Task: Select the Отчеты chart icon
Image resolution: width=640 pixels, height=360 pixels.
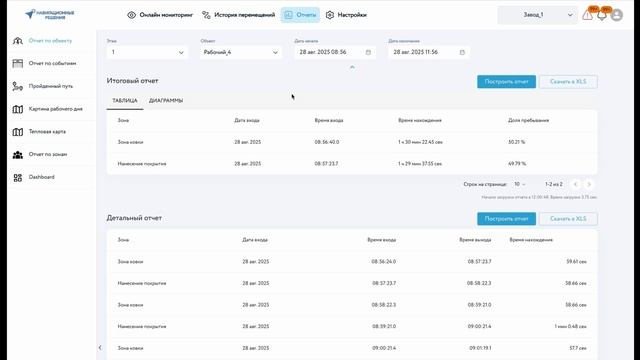Action: (289, 15)
